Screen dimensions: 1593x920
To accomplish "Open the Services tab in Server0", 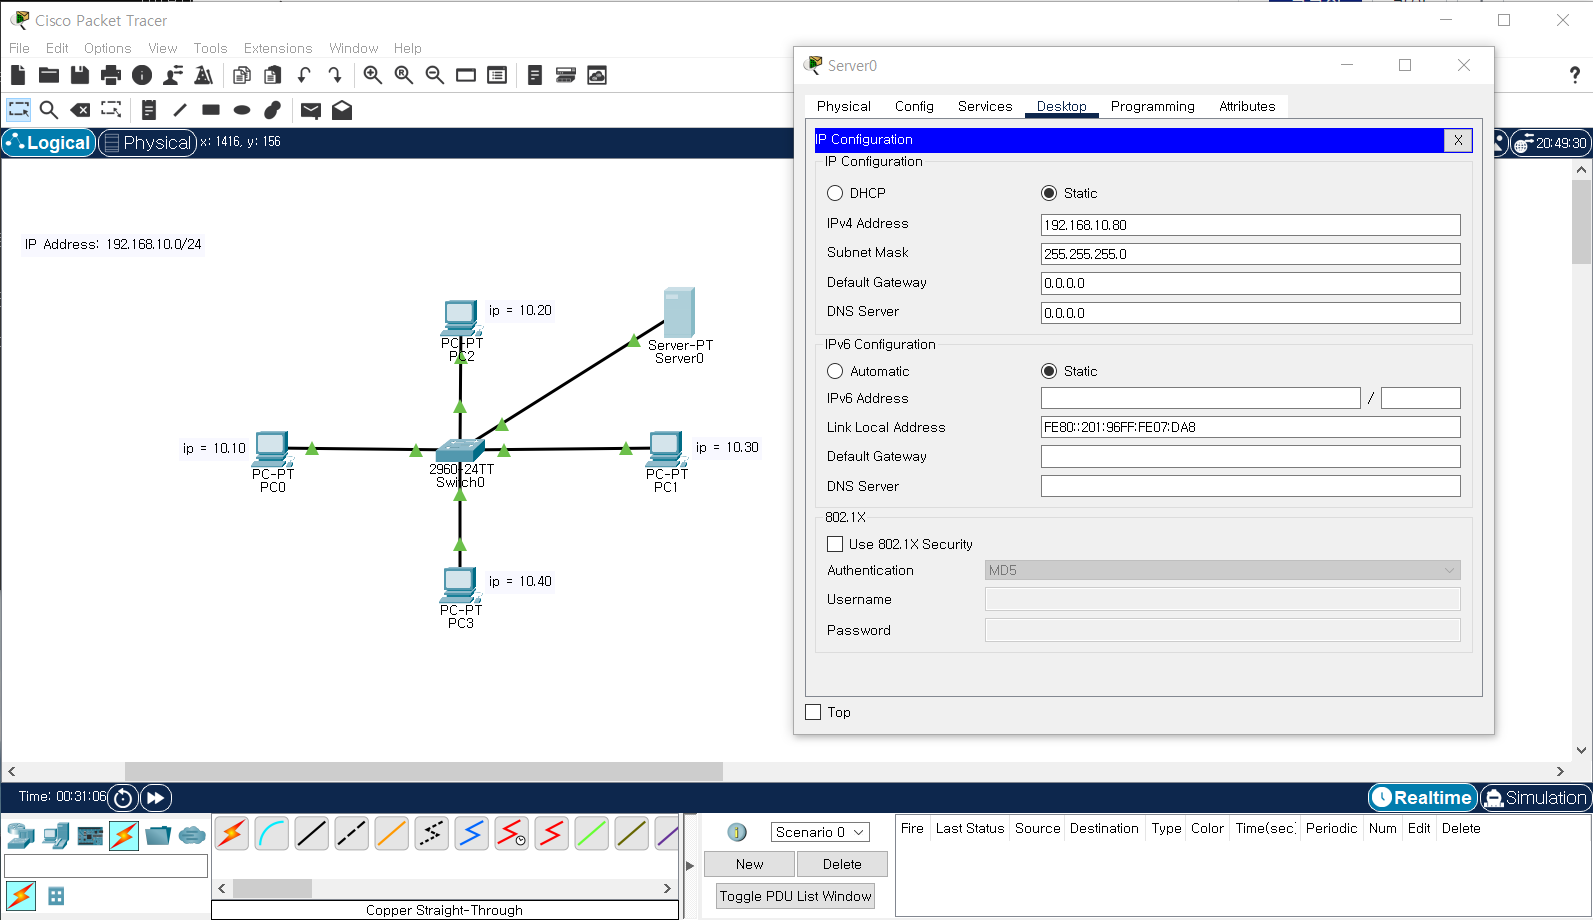I will (985, 106).
